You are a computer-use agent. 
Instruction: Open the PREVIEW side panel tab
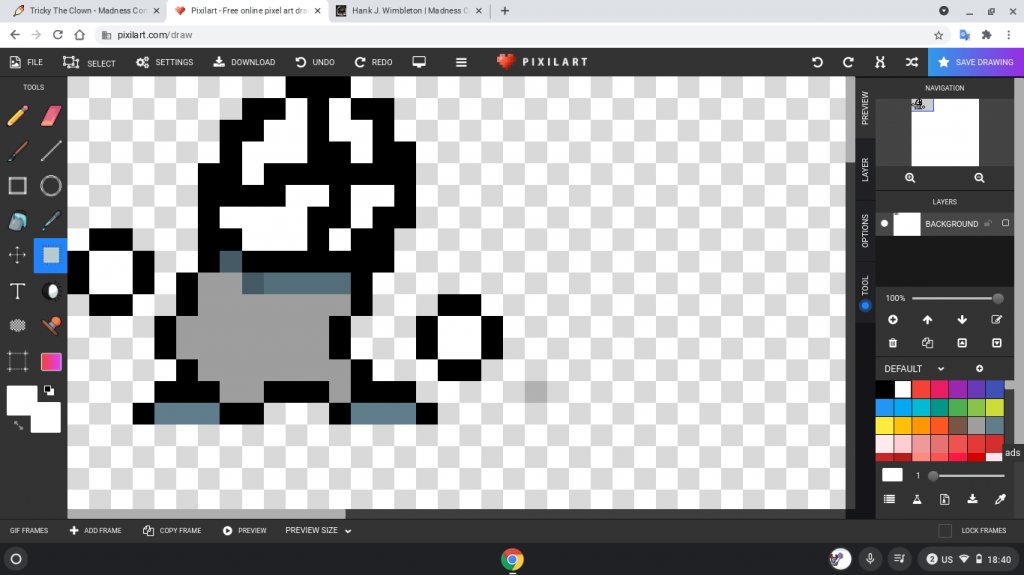click(x=865, y=108)
